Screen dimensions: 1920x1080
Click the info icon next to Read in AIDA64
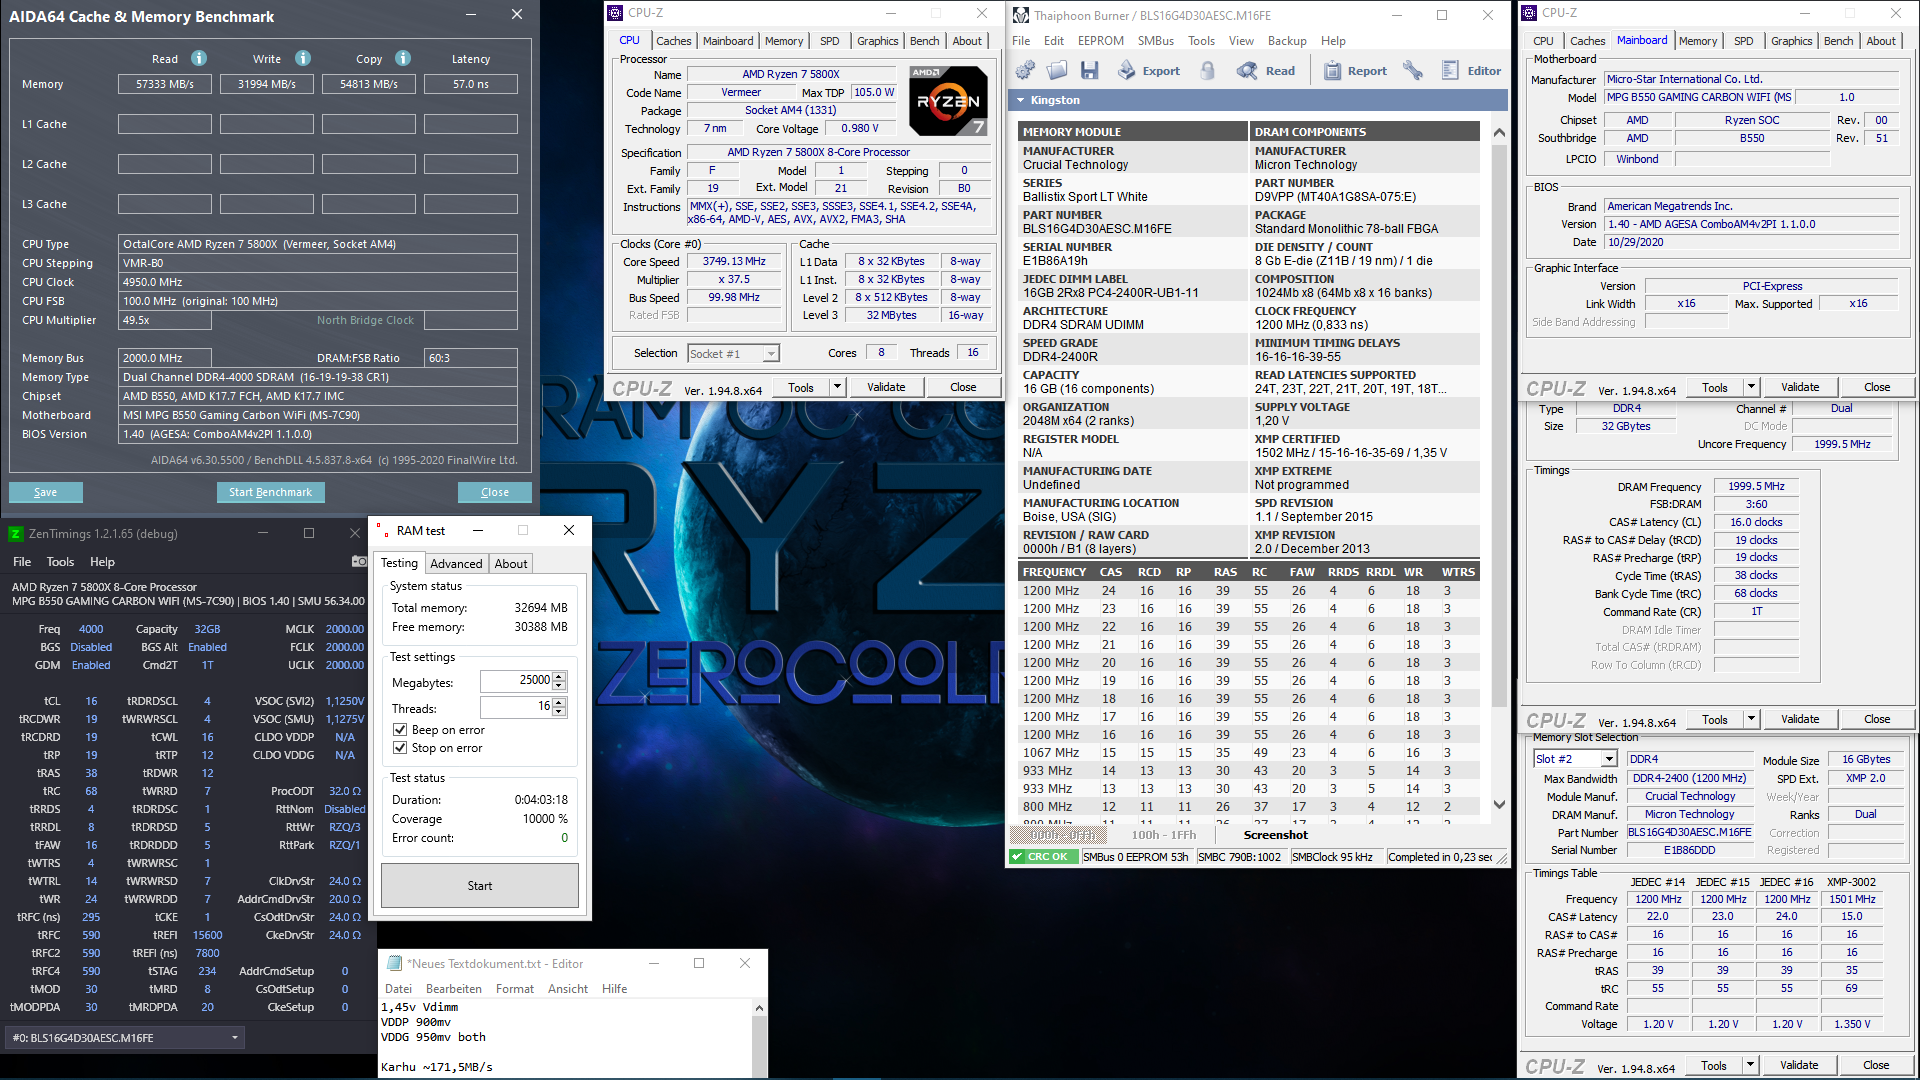(197, 59)
